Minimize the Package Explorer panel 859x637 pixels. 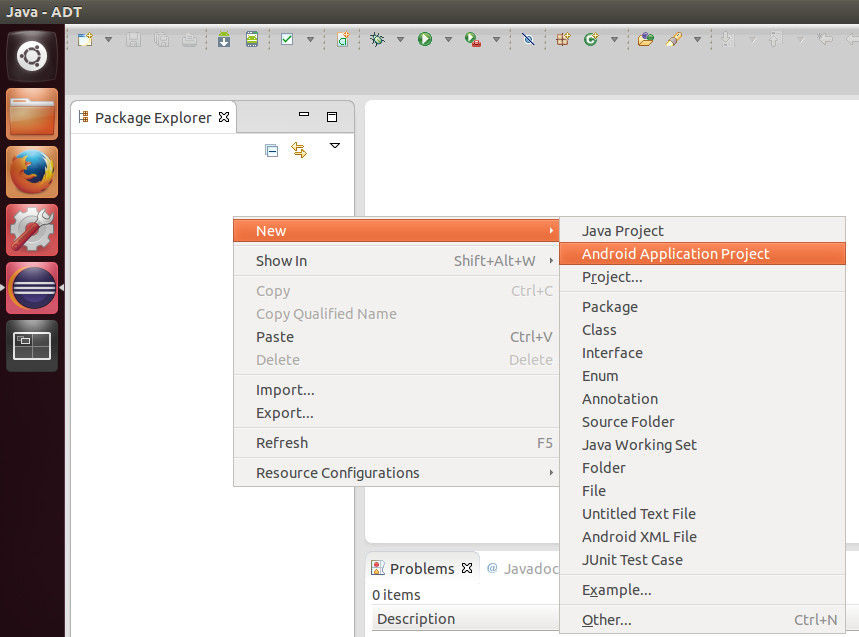click(x=304, y=114)
